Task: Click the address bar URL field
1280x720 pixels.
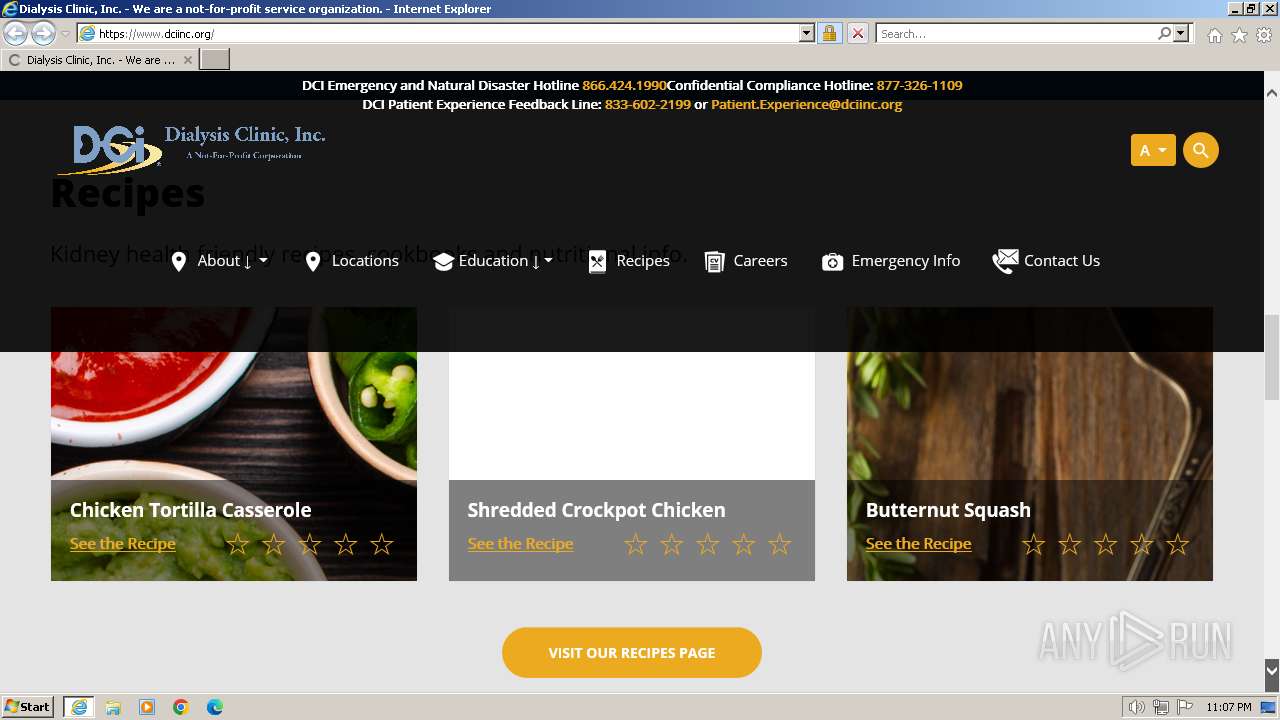Action: (x=447, y=34)
